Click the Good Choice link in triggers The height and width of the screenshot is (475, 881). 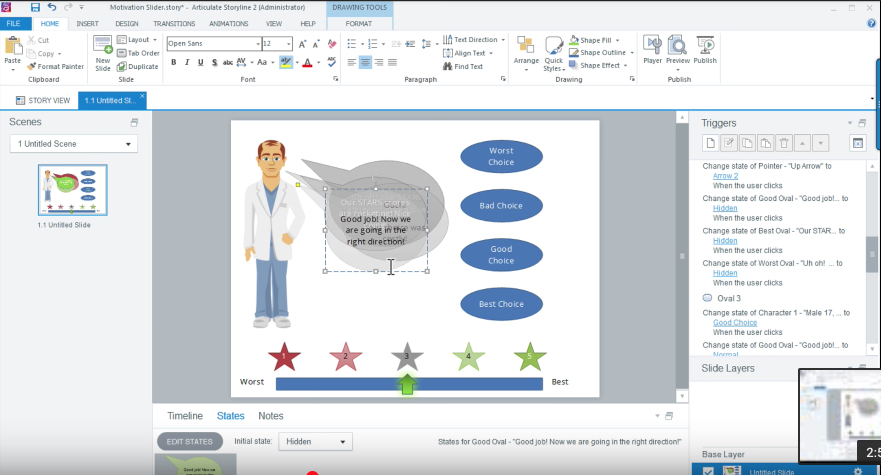click(x=735, y=323)
